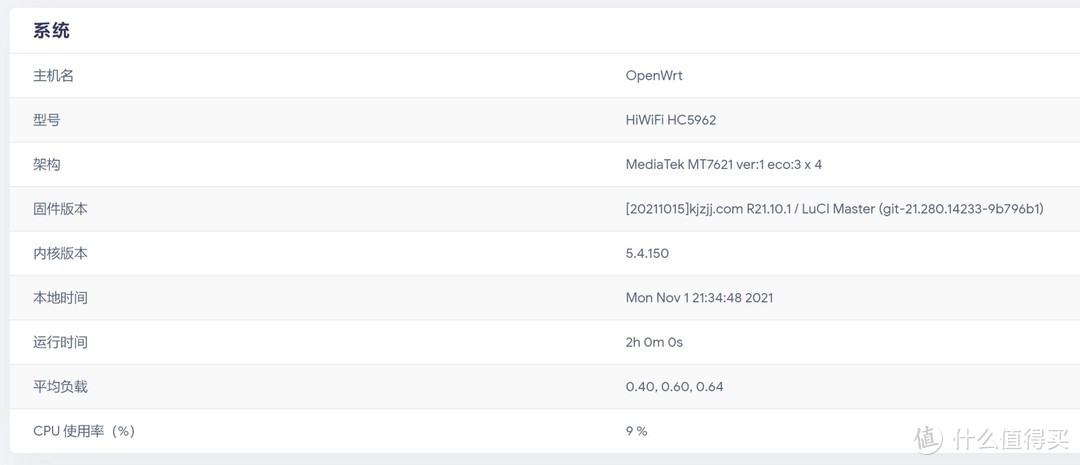The height and width of the screenshot is (465, 1080).
Task: Click the 主机名 row label
Action: point(53,76)
